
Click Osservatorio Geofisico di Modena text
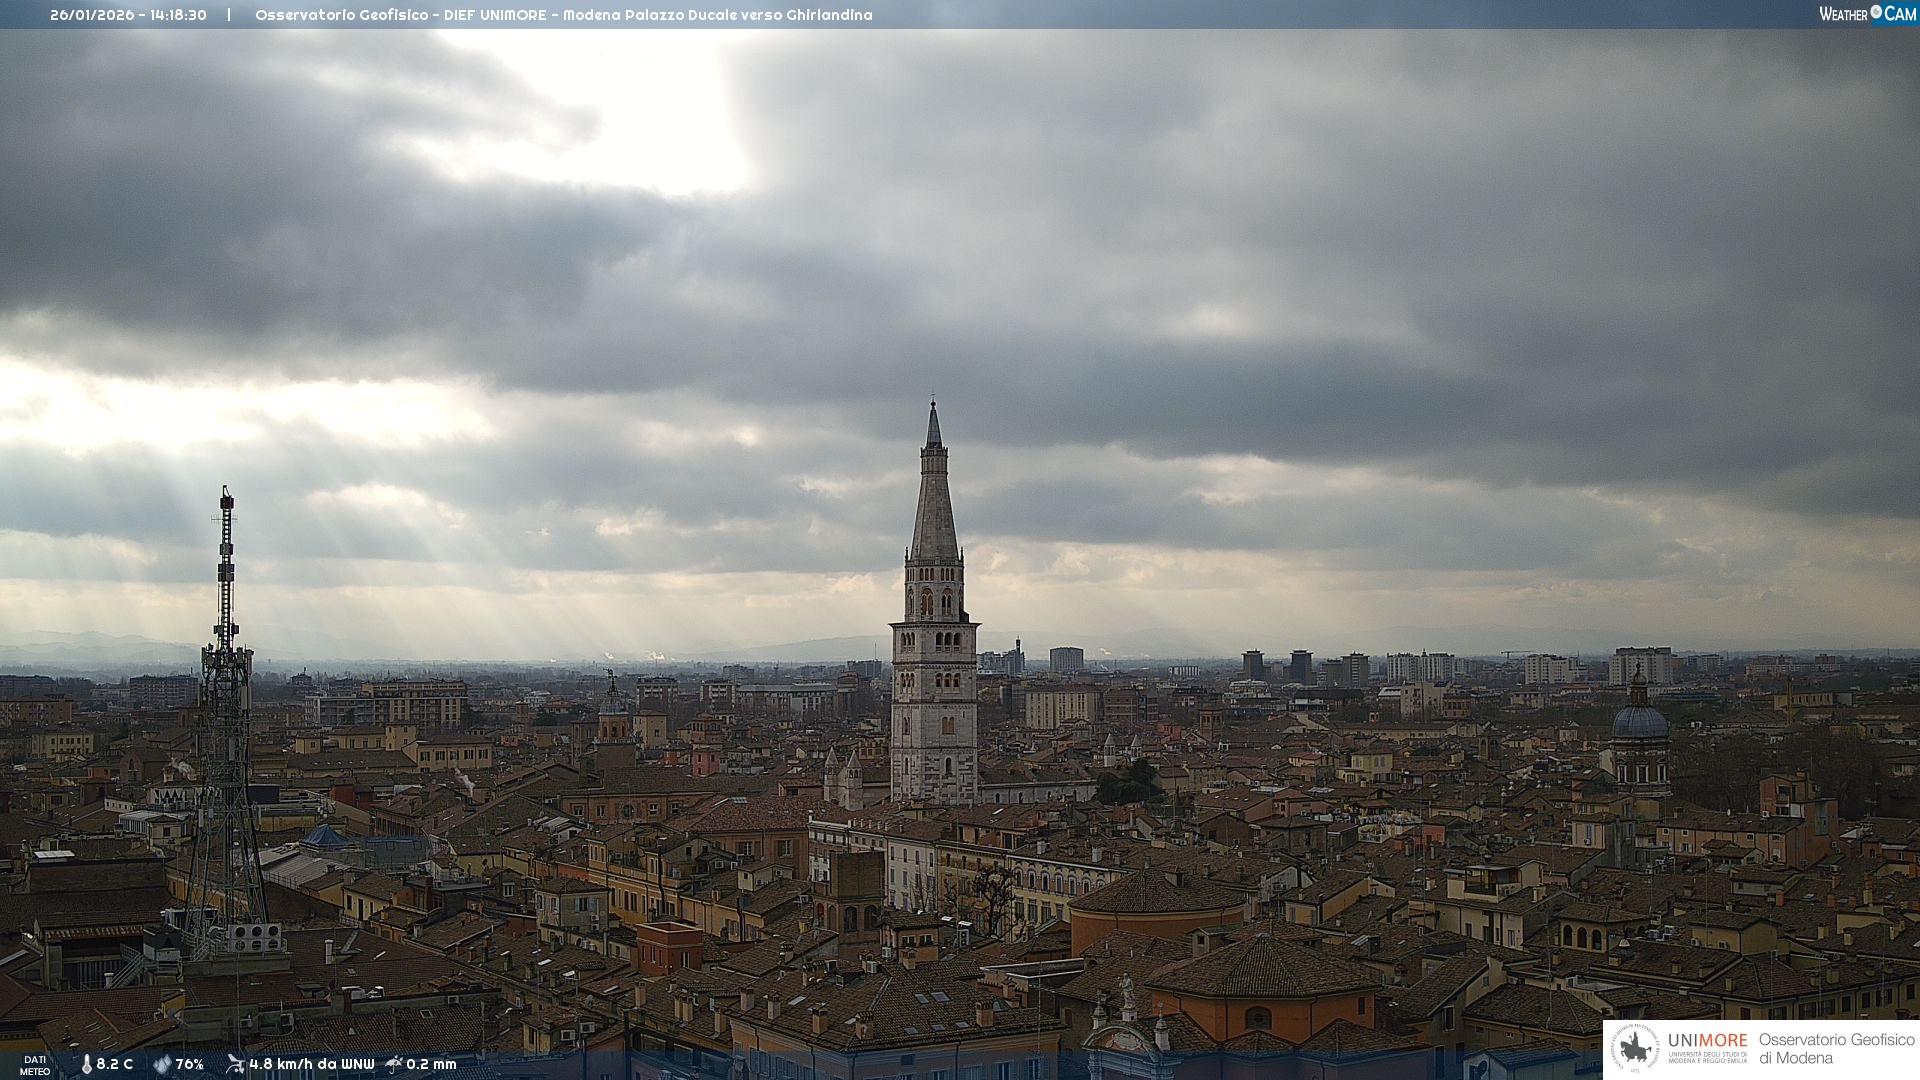pos(1836,1049)
